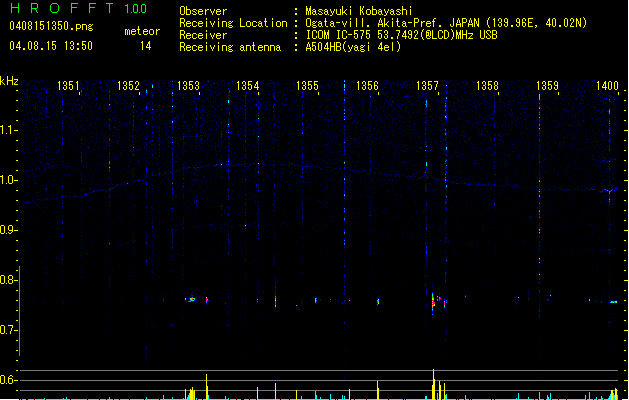Click the 1359 time marker
Image resolution: width=629 pixels, height=400 pixels.
point(547,85)
